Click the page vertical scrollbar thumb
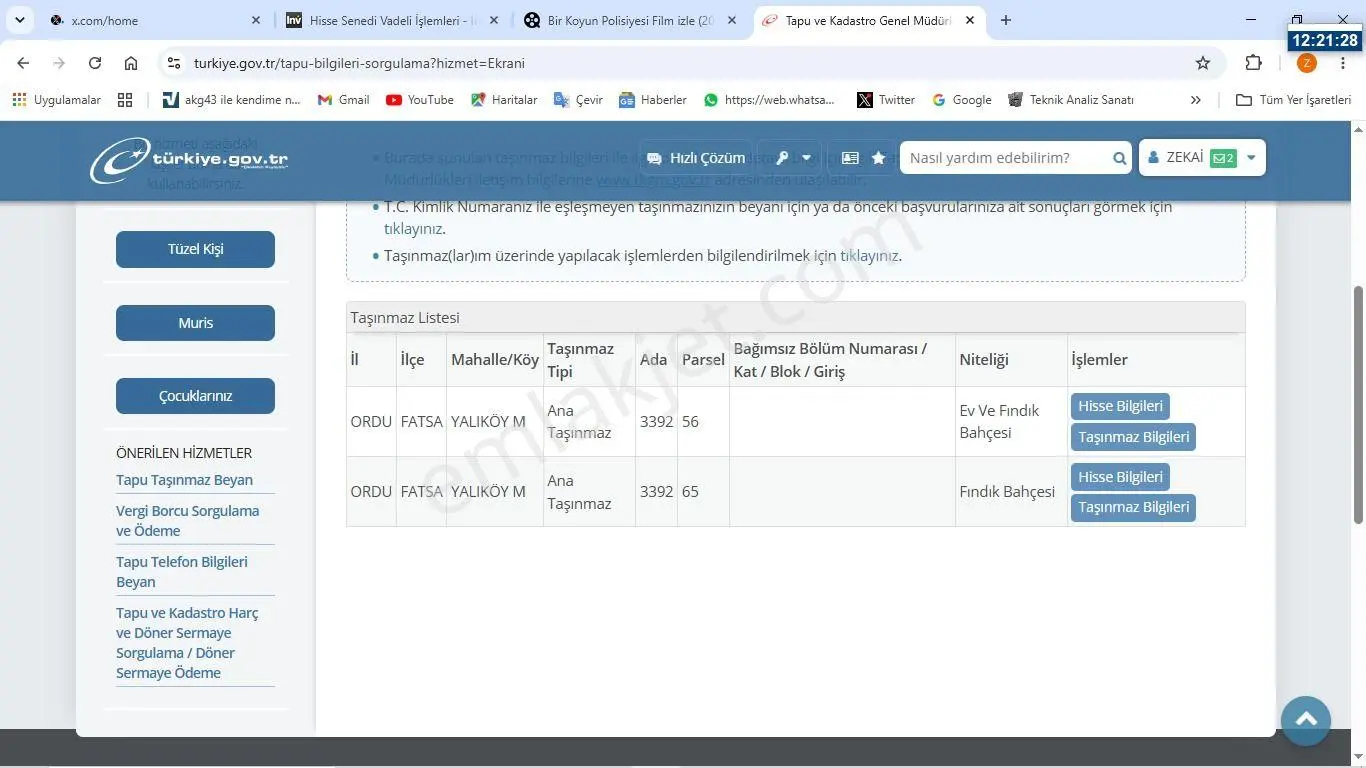The image size is (1366, 768). click(x=1358, y=403)
